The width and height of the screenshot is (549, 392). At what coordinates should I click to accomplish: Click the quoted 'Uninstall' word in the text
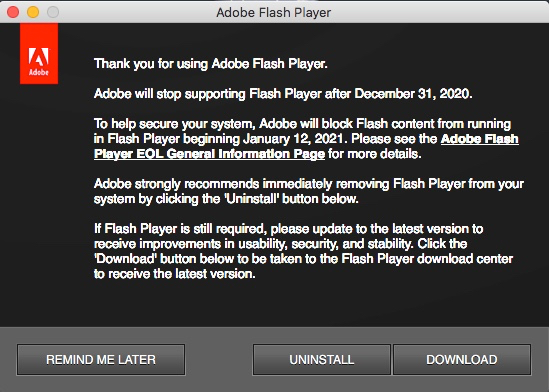tap(251, 199)
